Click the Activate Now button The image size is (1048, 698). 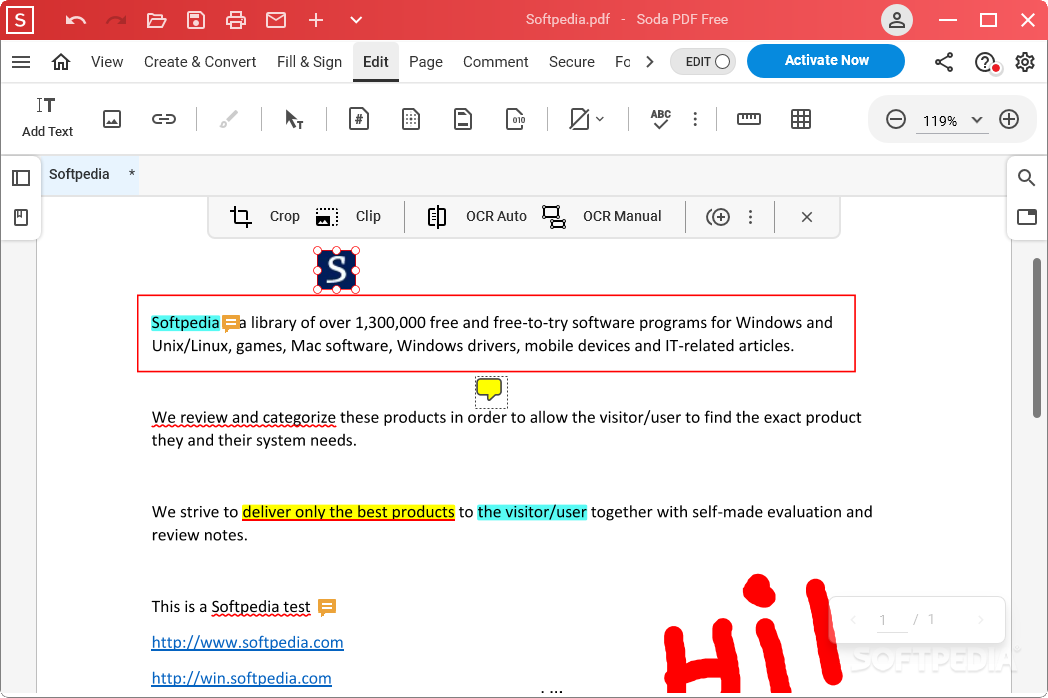click(826, 61)
